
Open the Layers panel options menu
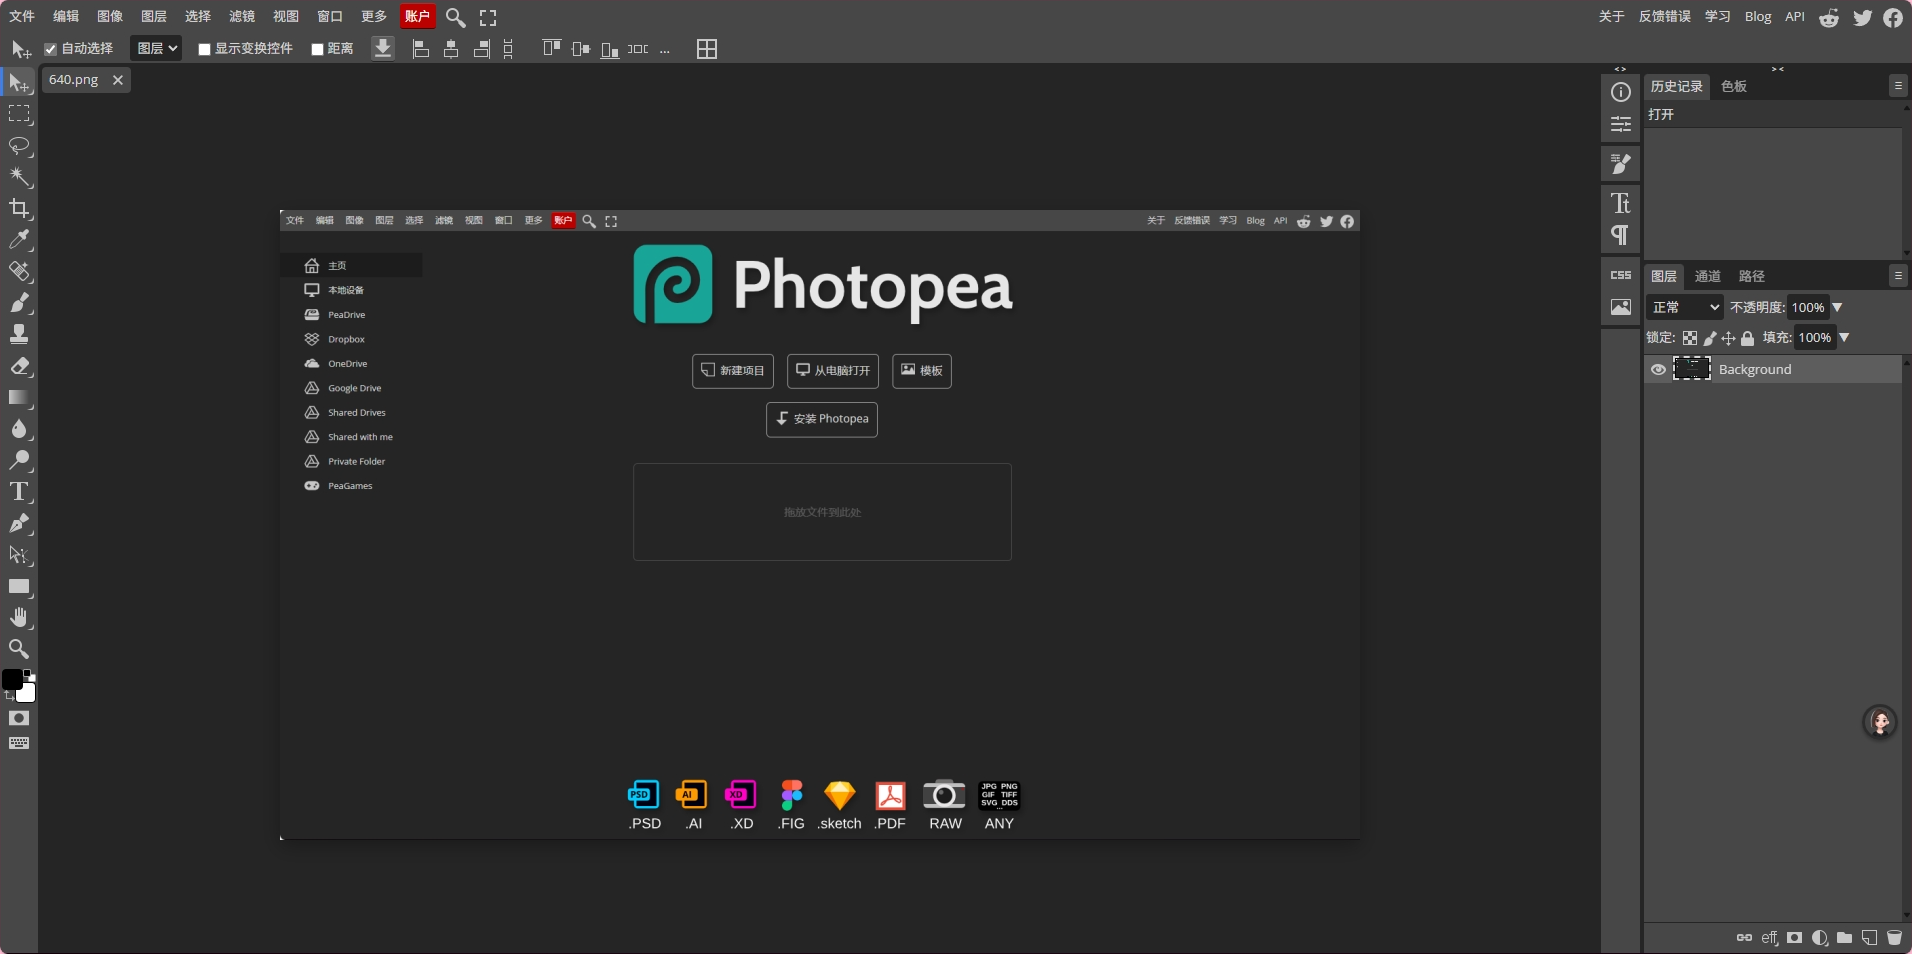[x=1898, y=275]
